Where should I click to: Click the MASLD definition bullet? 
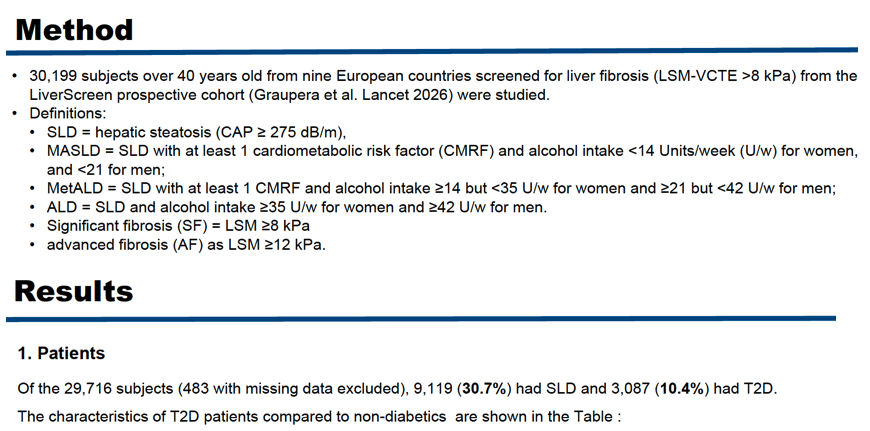(452, 160)
